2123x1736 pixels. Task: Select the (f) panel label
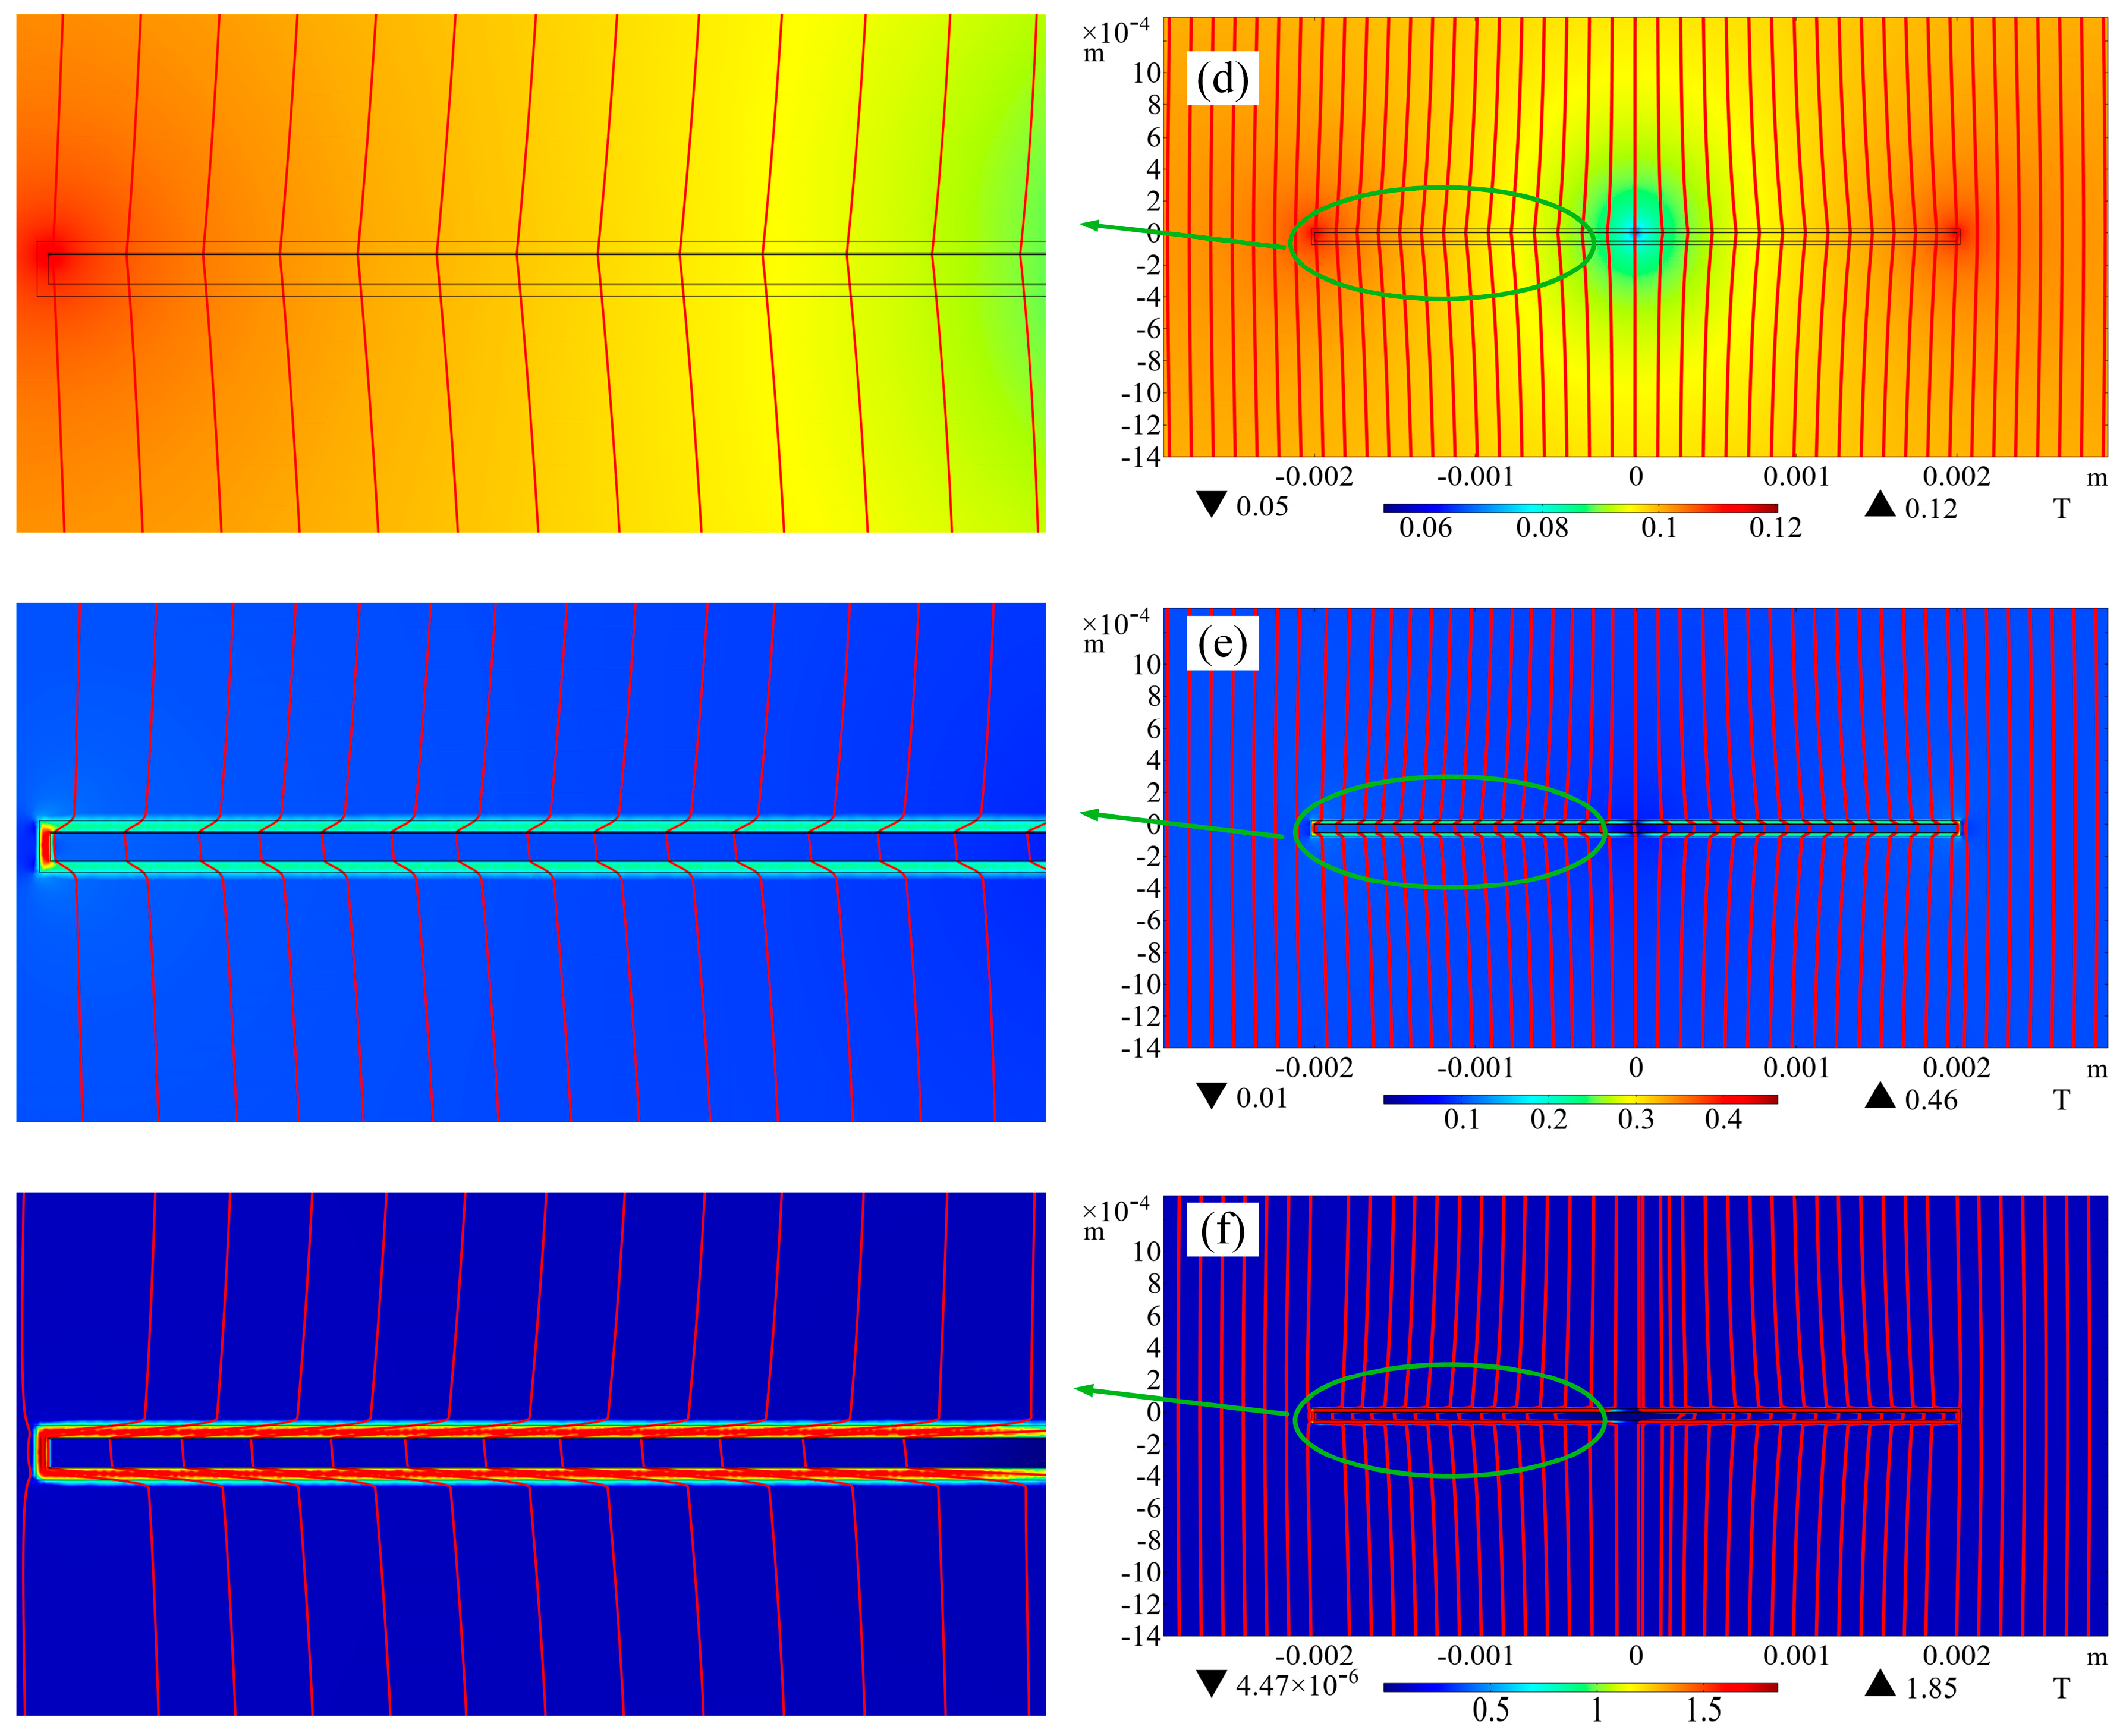point(1222,1229)
